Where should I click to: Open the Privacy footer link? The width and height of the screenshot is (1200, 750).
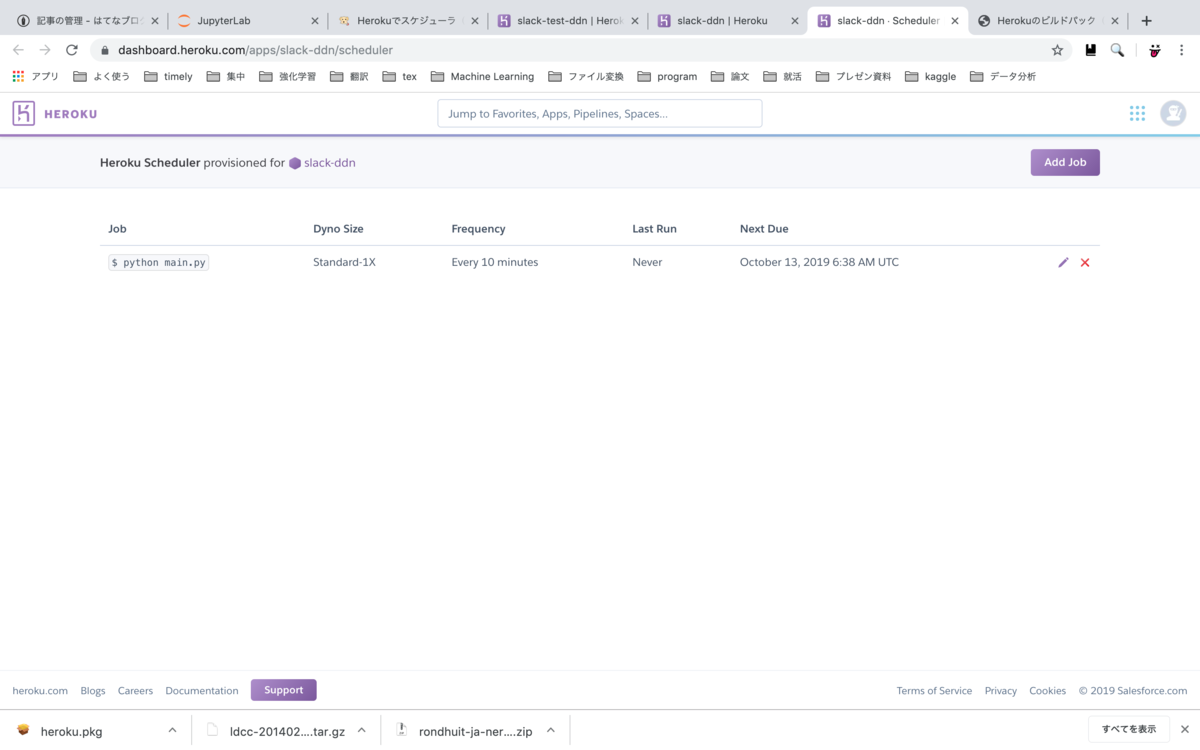pos(1001,691)
